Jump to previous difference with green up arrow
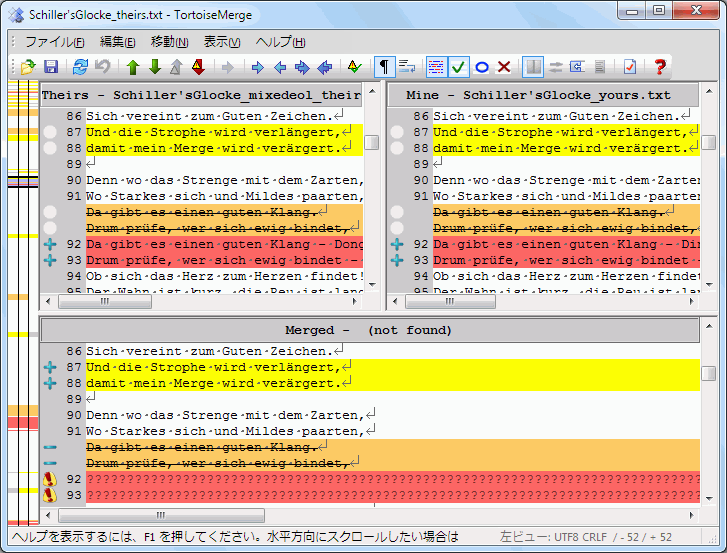This screenshot has width=727, height=553. point(133,67)
